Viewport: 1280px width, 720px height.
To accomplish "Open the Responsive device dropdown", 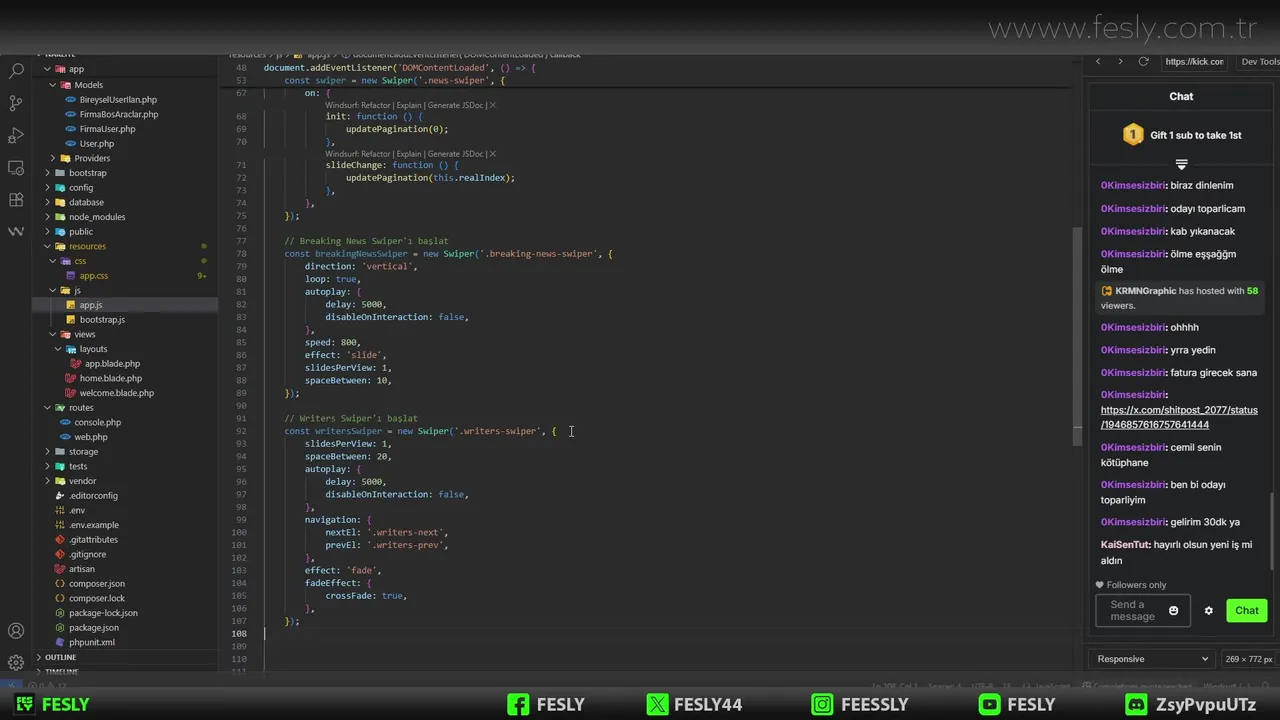I will [1152, 659].
